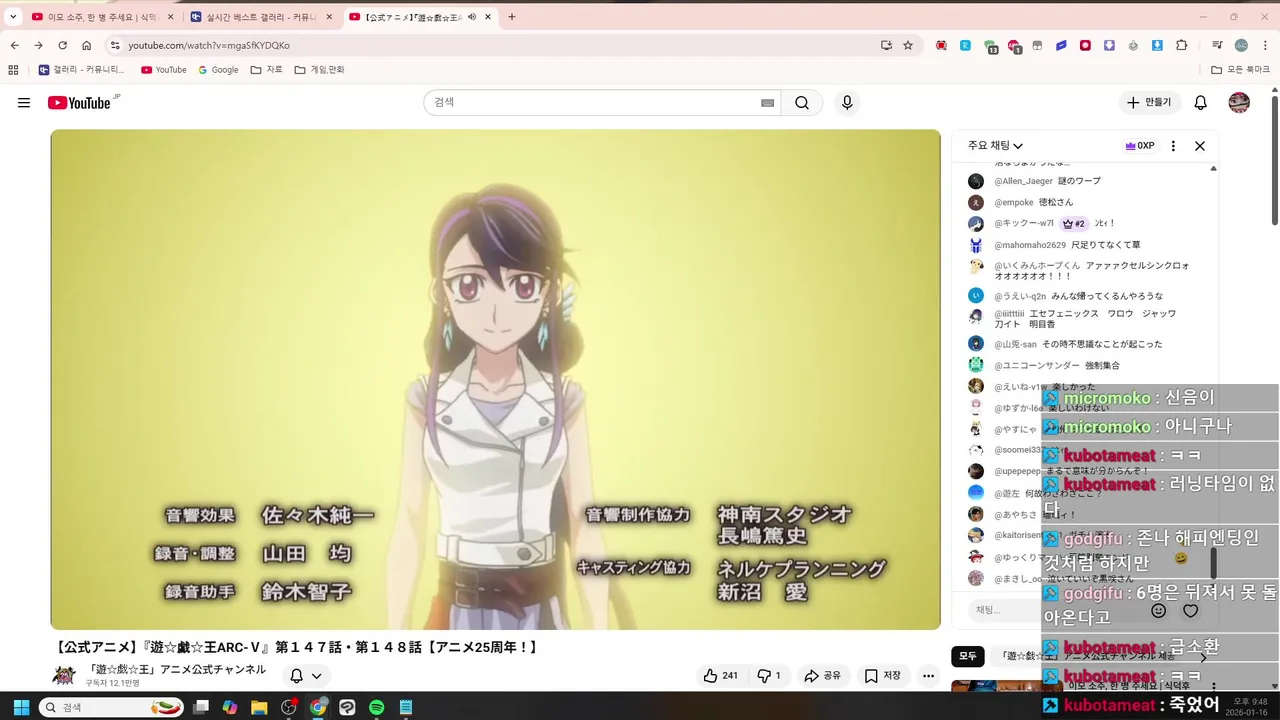
Task: Open Task View on the taskbar
Action: click(x=201, y=707)
